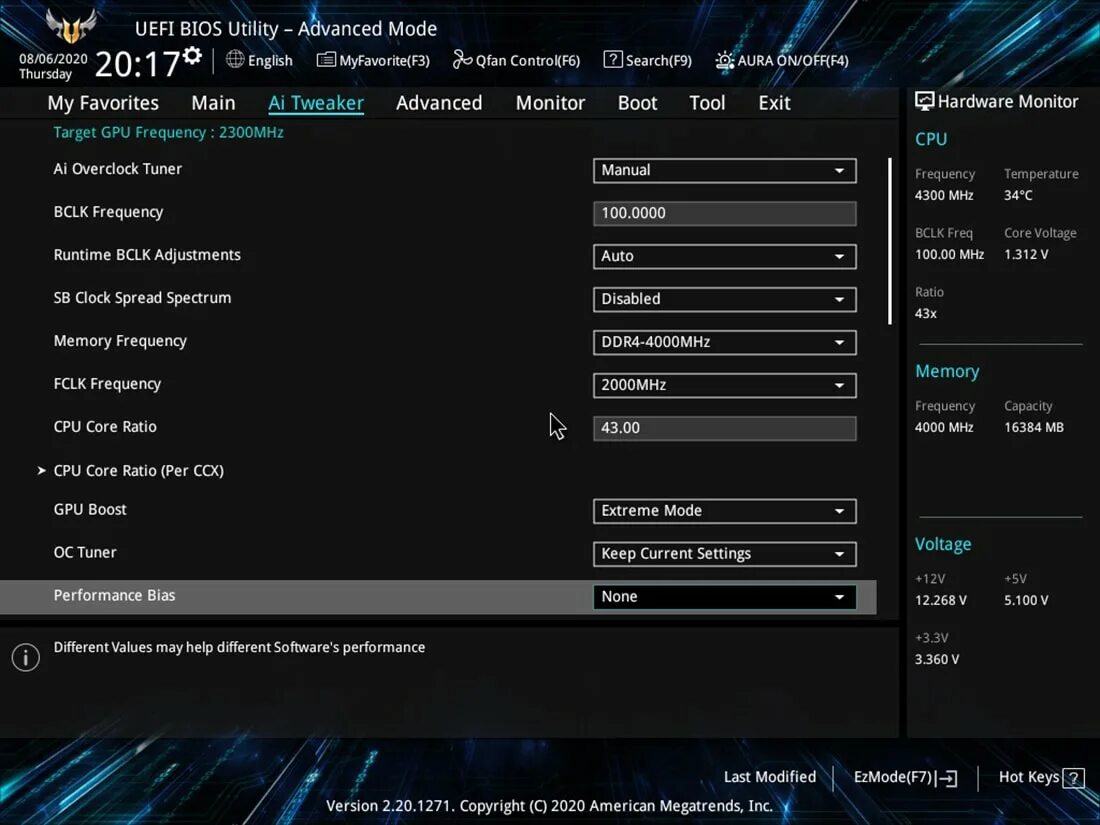Click the +5V 5.100 V reading
The image size is (1100, 825).
[x=1026, y=601]
